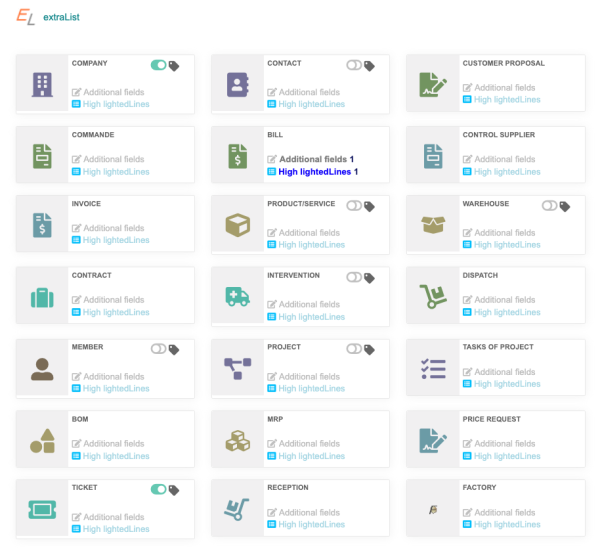The width and height of the screenshot is (600, 551).
Task: Click the Member person icon
Action: 41,368
